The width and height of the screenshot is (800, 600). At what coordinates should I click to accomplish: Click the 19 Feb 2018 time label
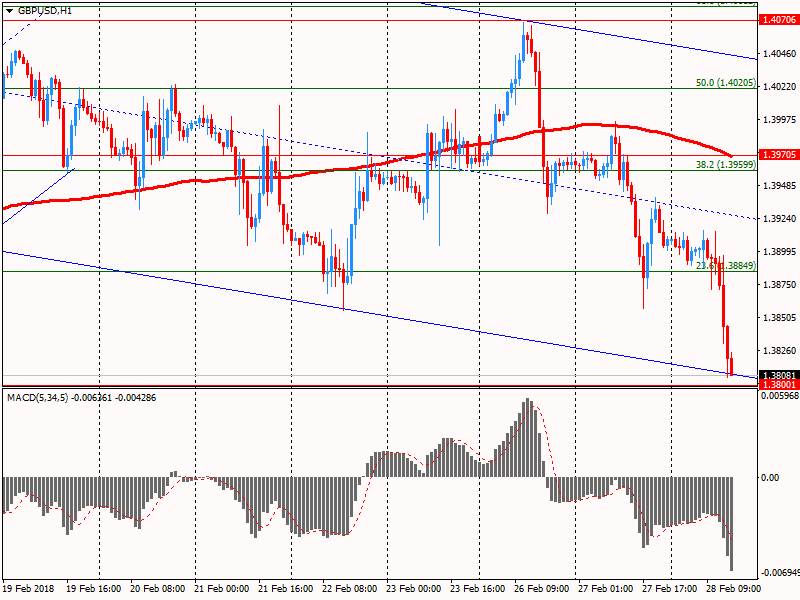29,588
